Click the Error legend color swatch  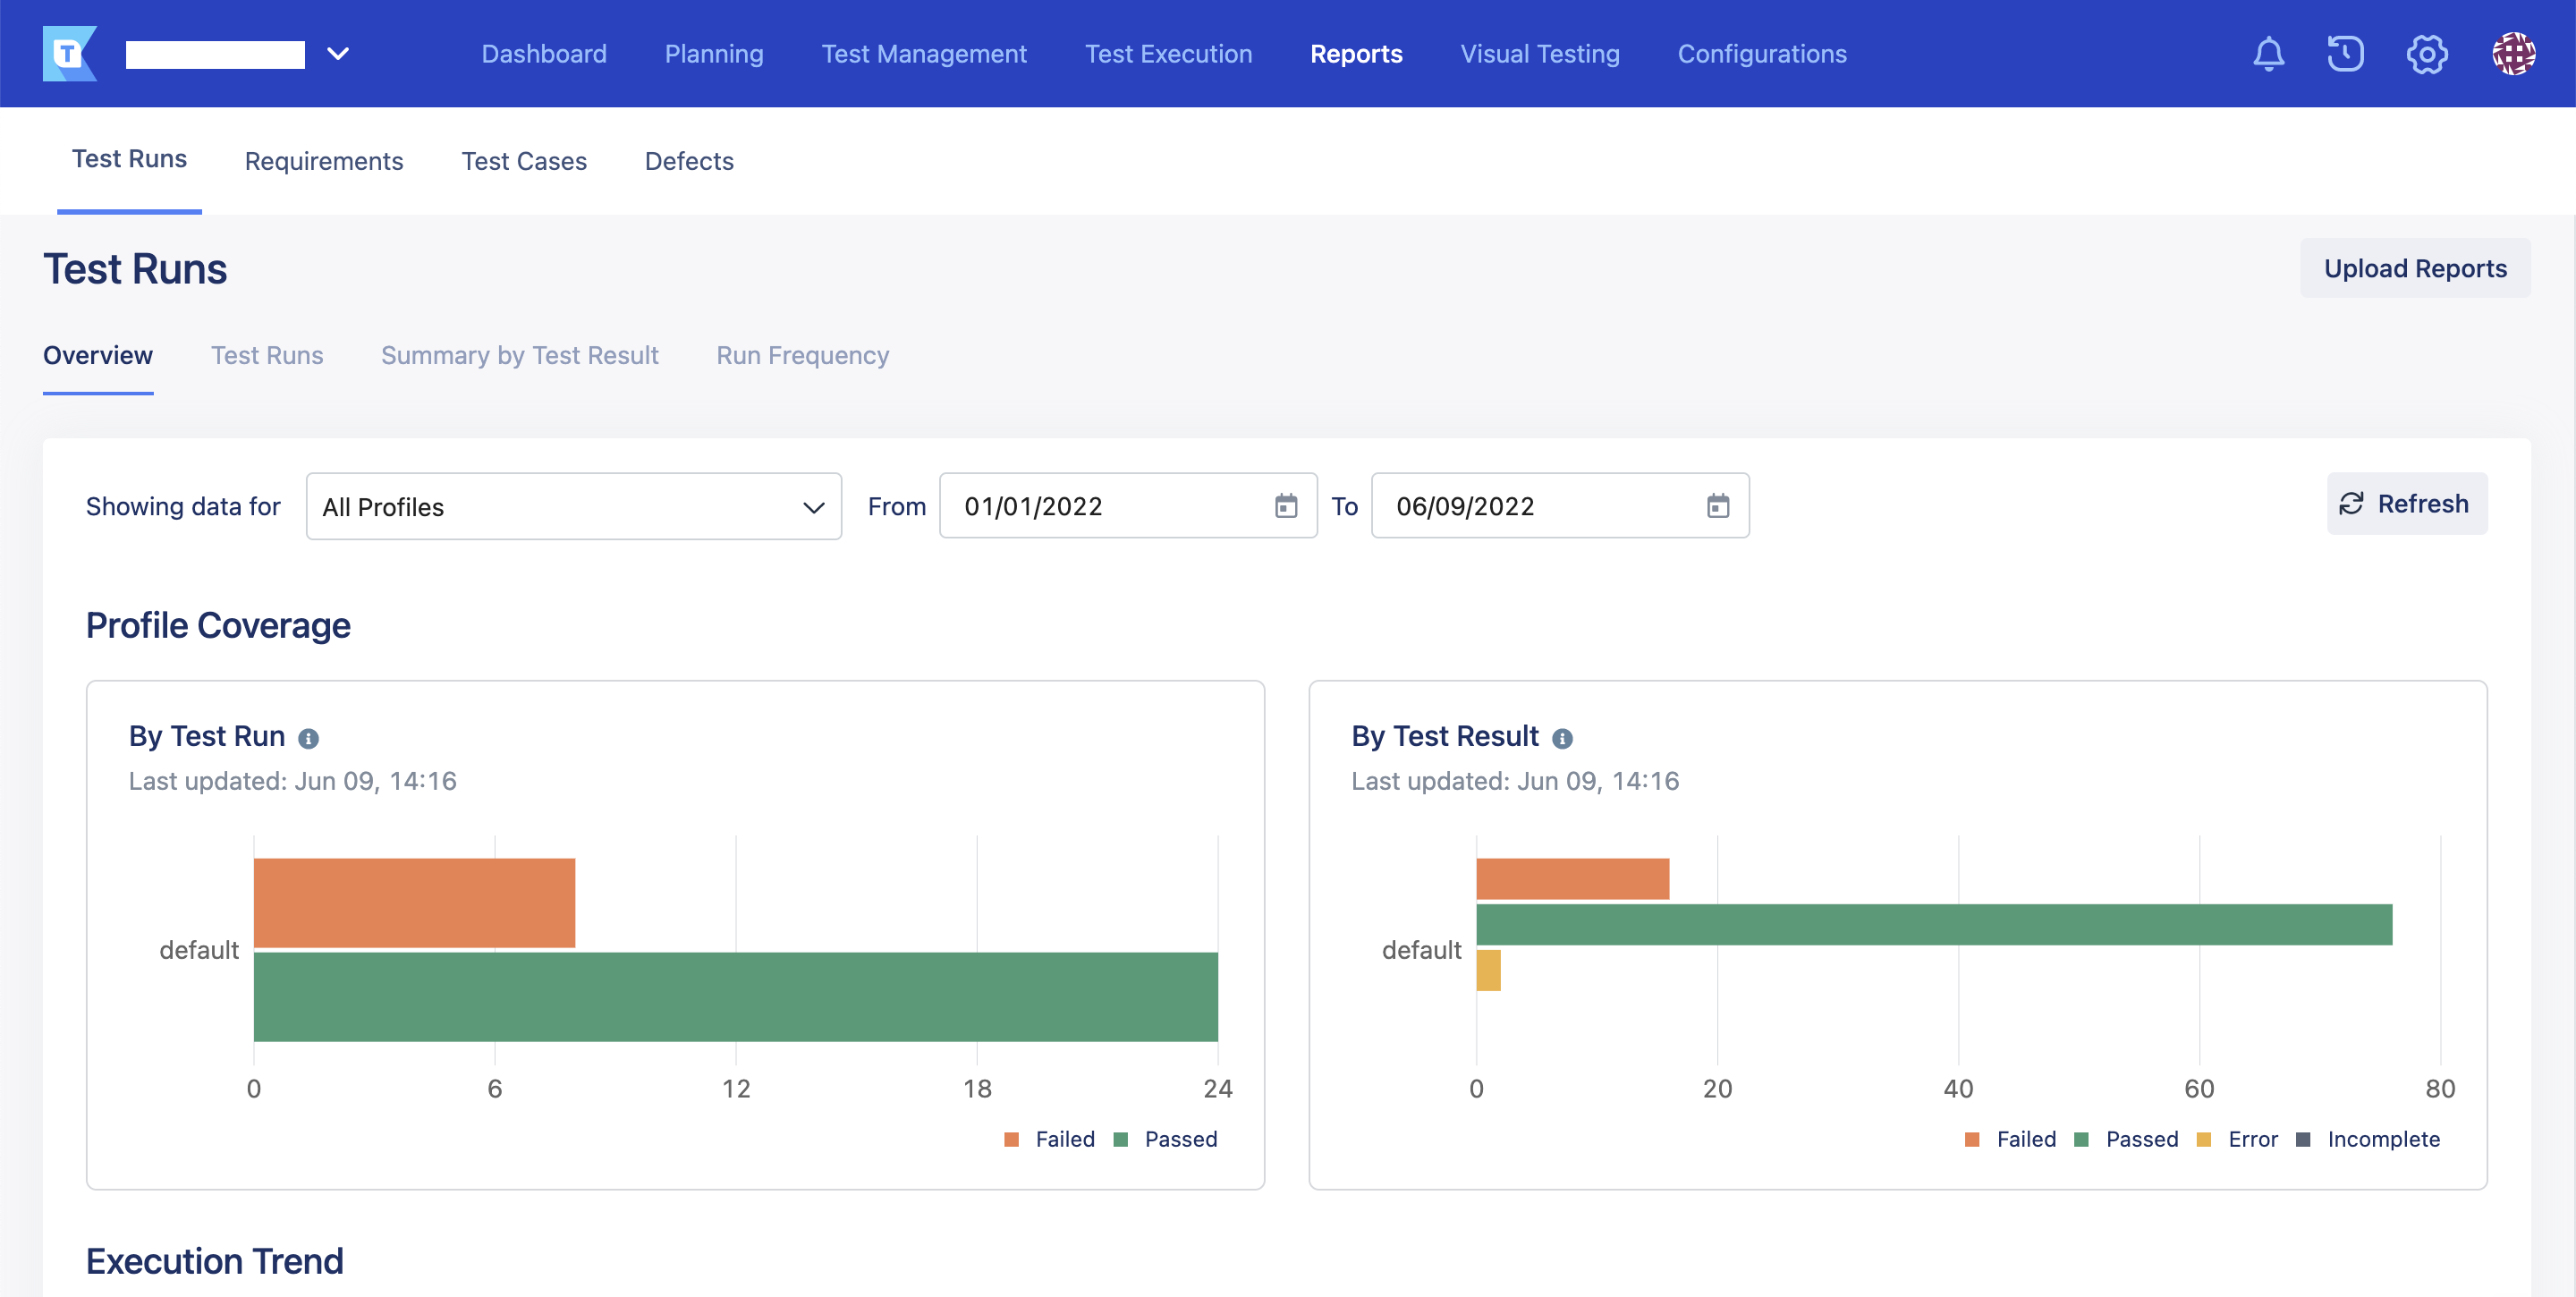2203,1140
